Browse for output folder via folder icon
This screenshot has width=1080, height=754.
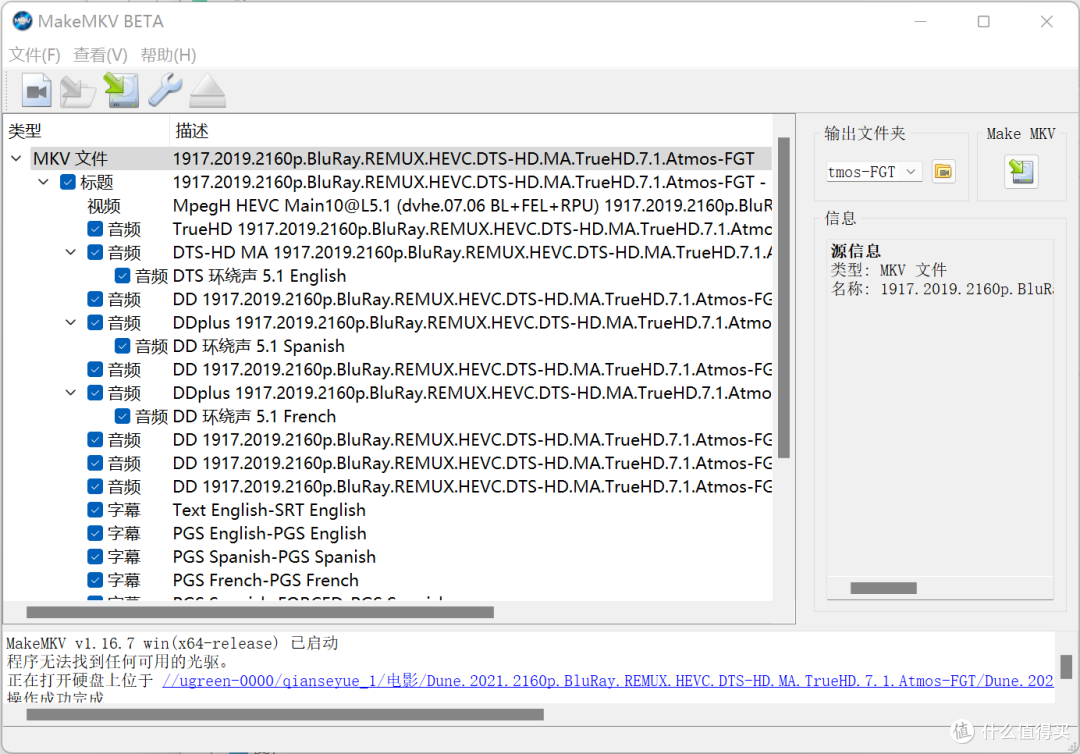(943, 171)
